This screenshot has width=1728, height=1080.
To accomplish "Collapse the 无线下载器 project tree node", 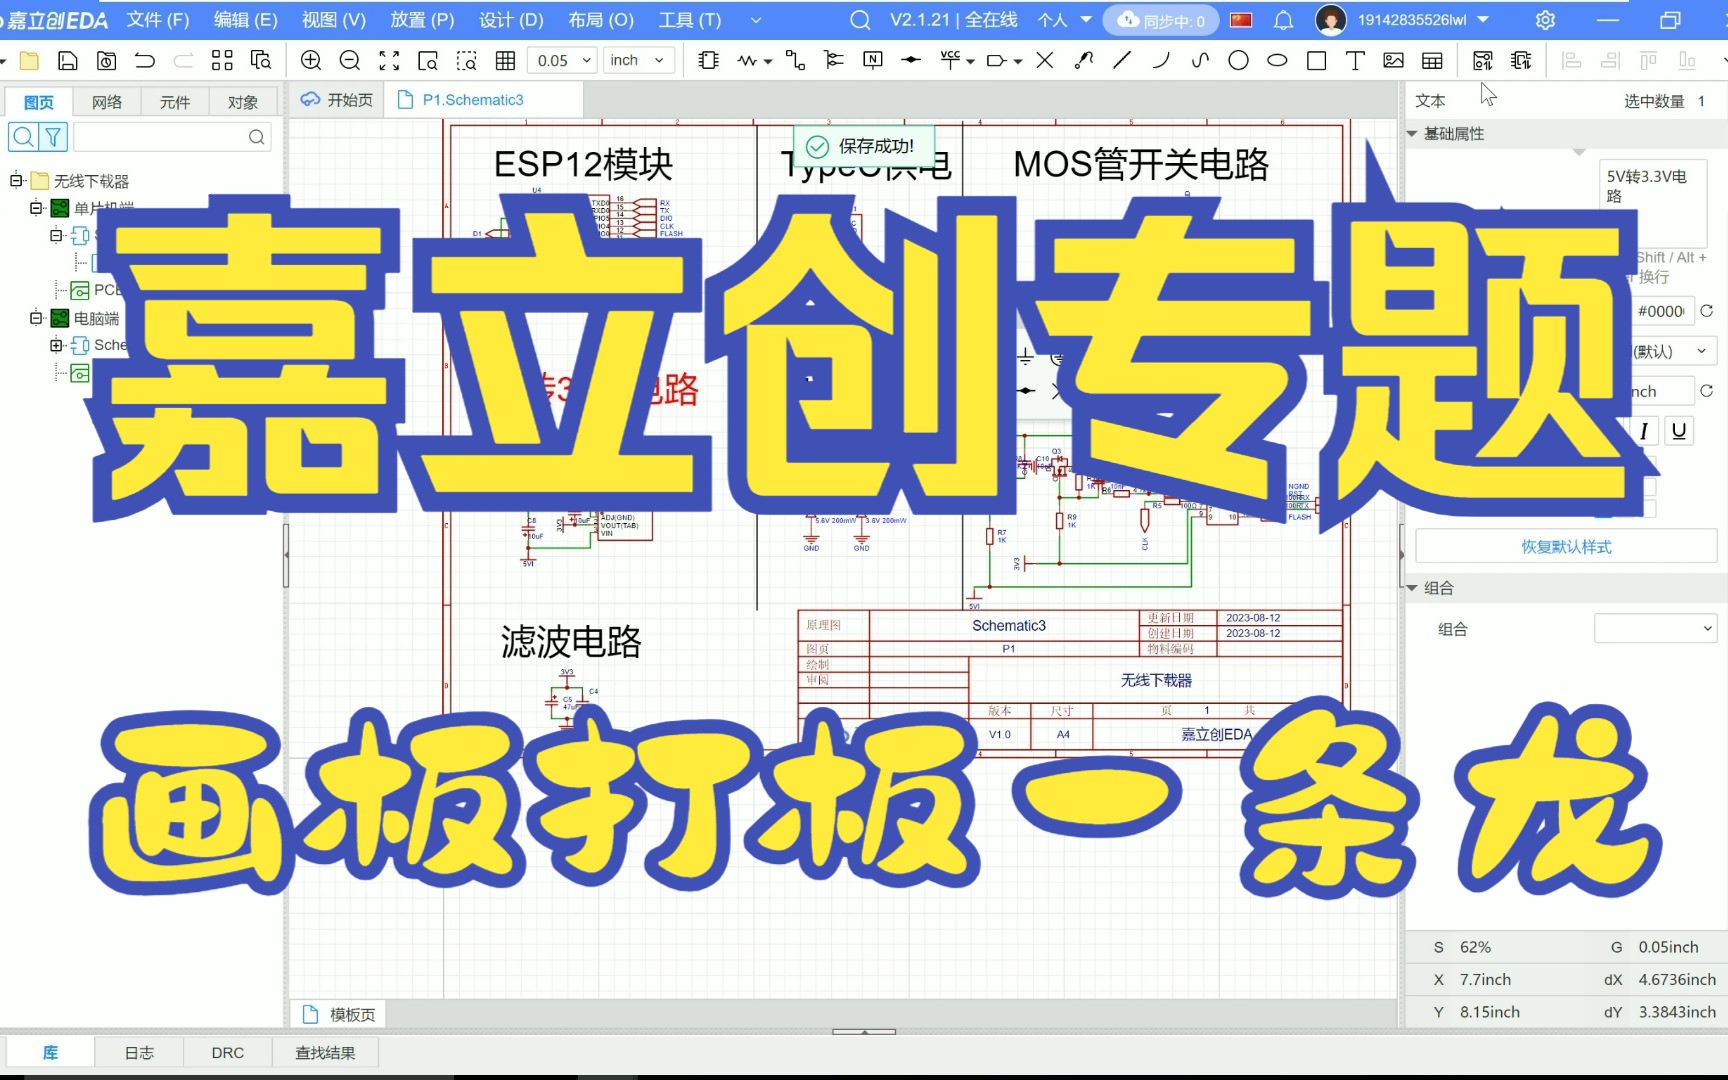I will click(17, 181).
